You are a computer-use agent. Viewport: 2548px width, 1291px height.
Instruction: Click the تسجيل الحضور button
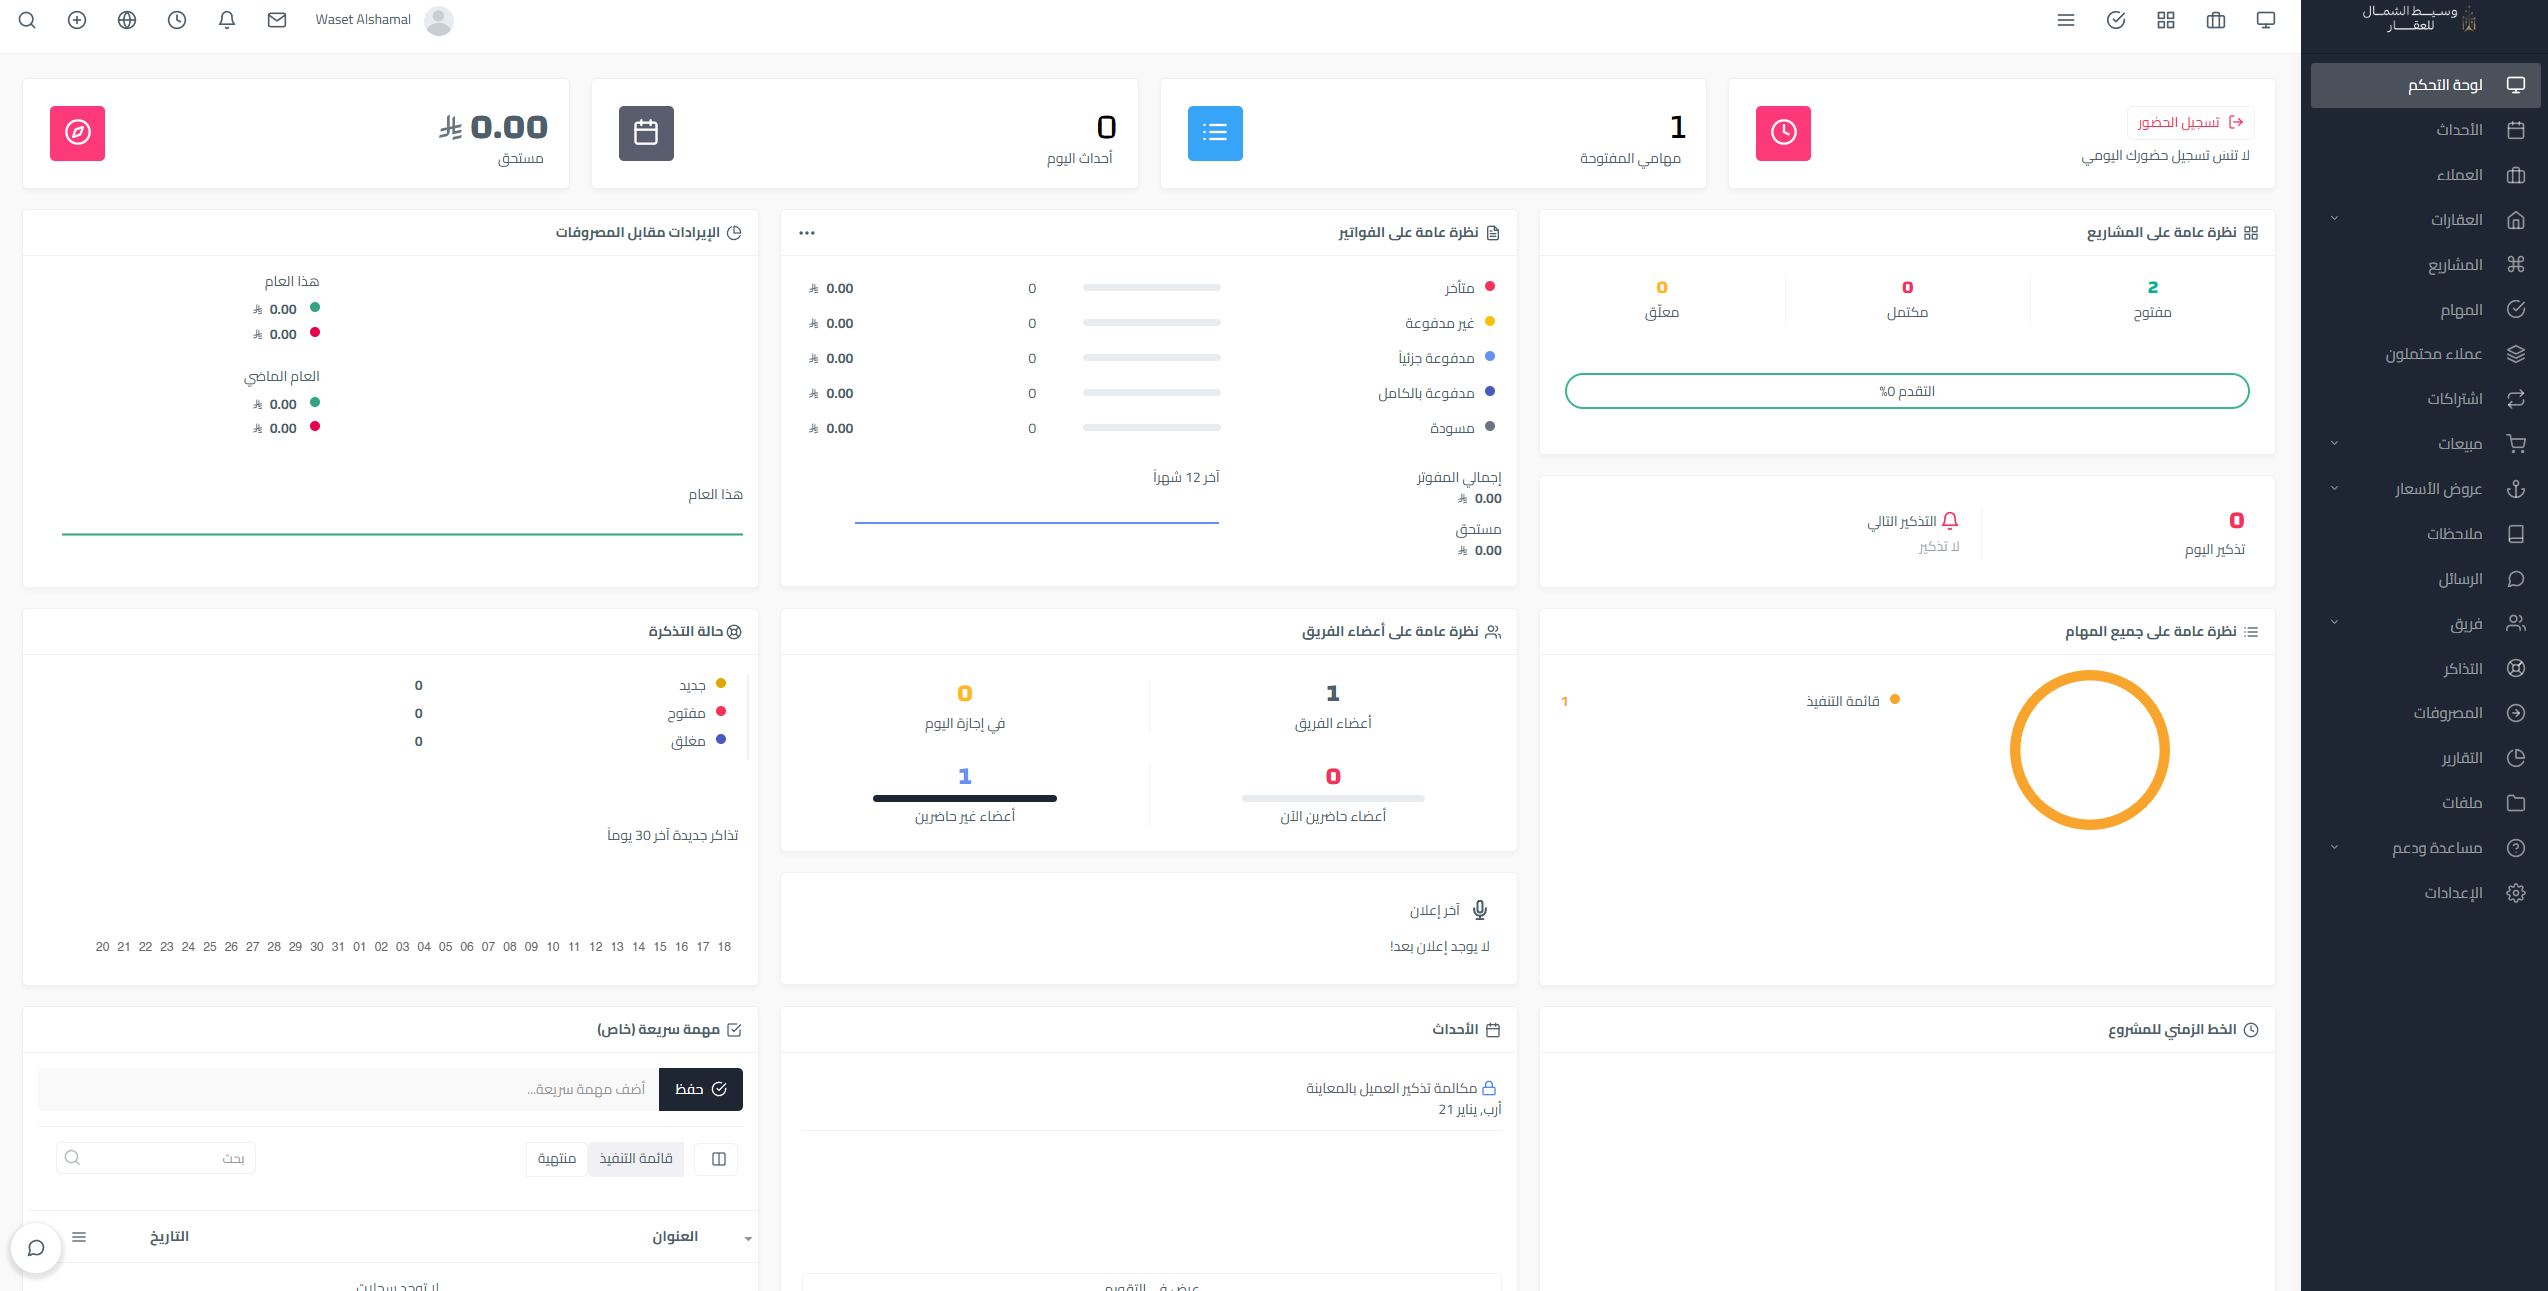(2190, 122)
